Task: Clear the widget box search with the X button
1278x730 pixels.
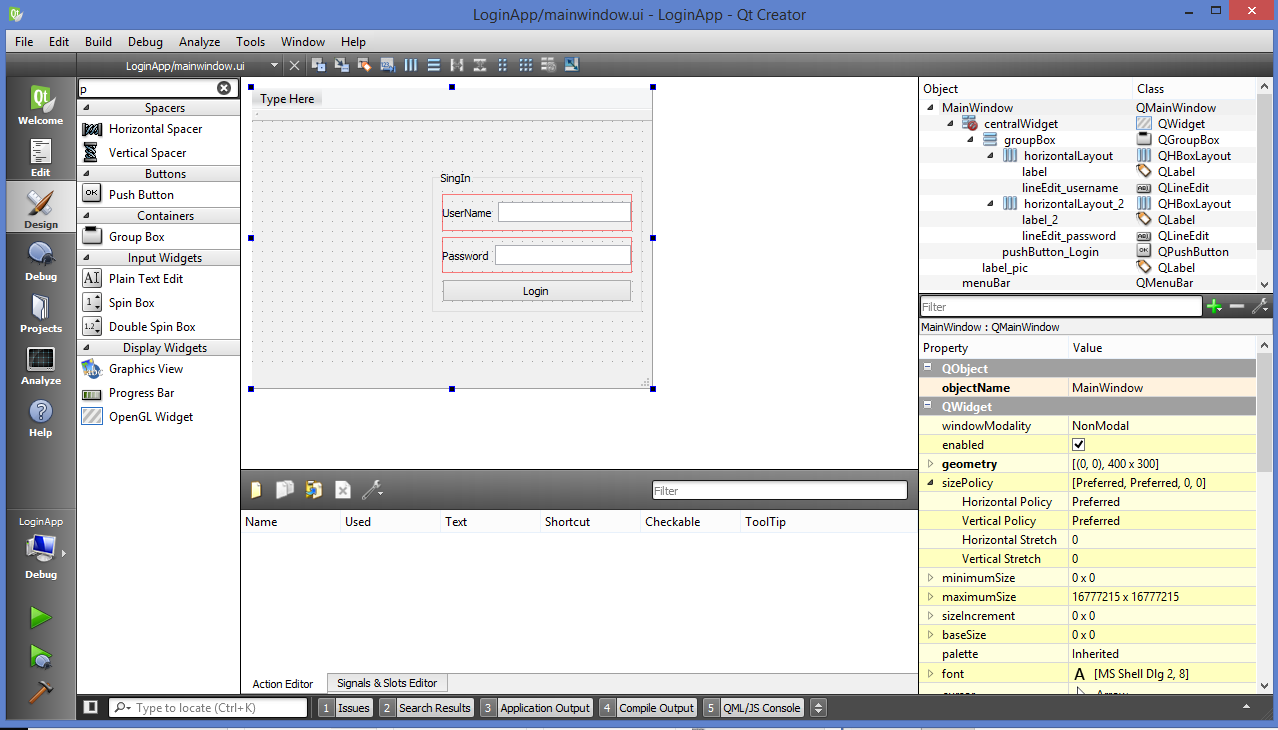Action: coord(224,87)
